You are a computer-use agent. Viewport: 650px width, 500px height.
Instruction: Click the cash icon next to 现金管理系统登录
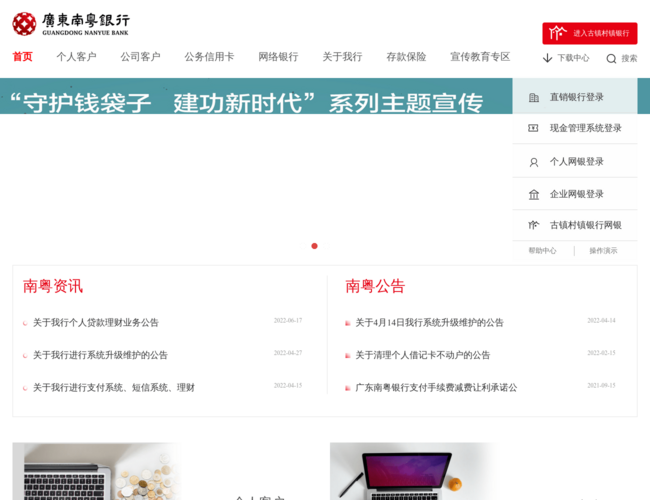pyautogui.click(x=533, y=128)
